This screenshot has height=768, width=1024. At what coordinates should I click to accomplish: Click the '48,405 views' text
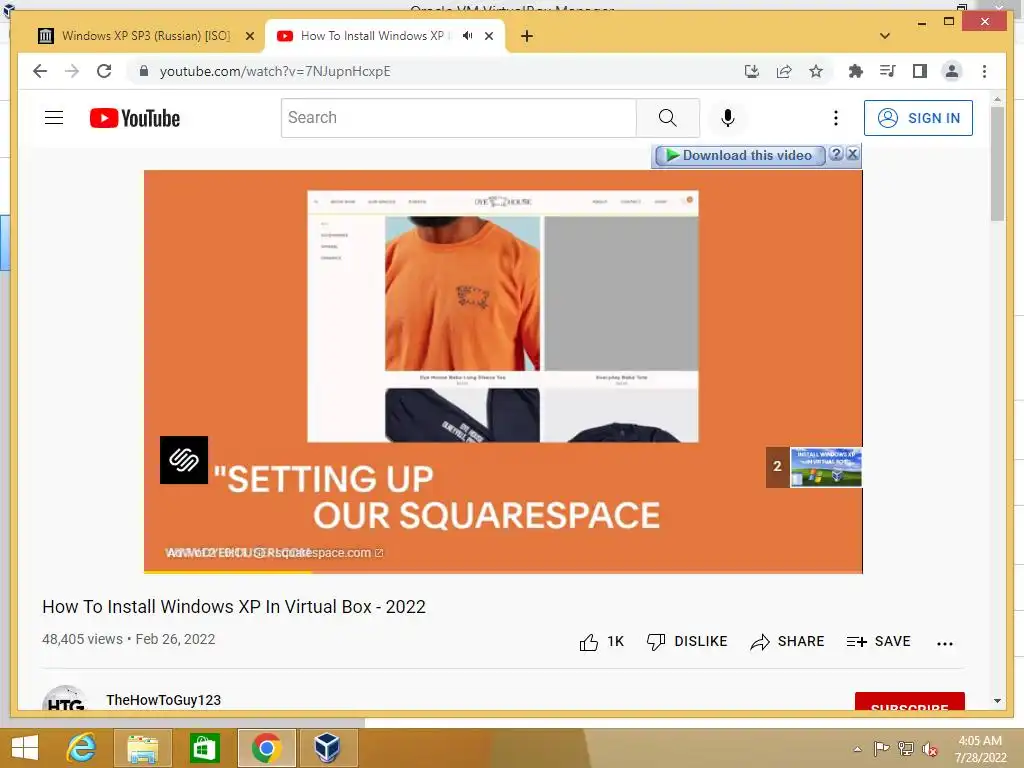[x=82, y=639]
